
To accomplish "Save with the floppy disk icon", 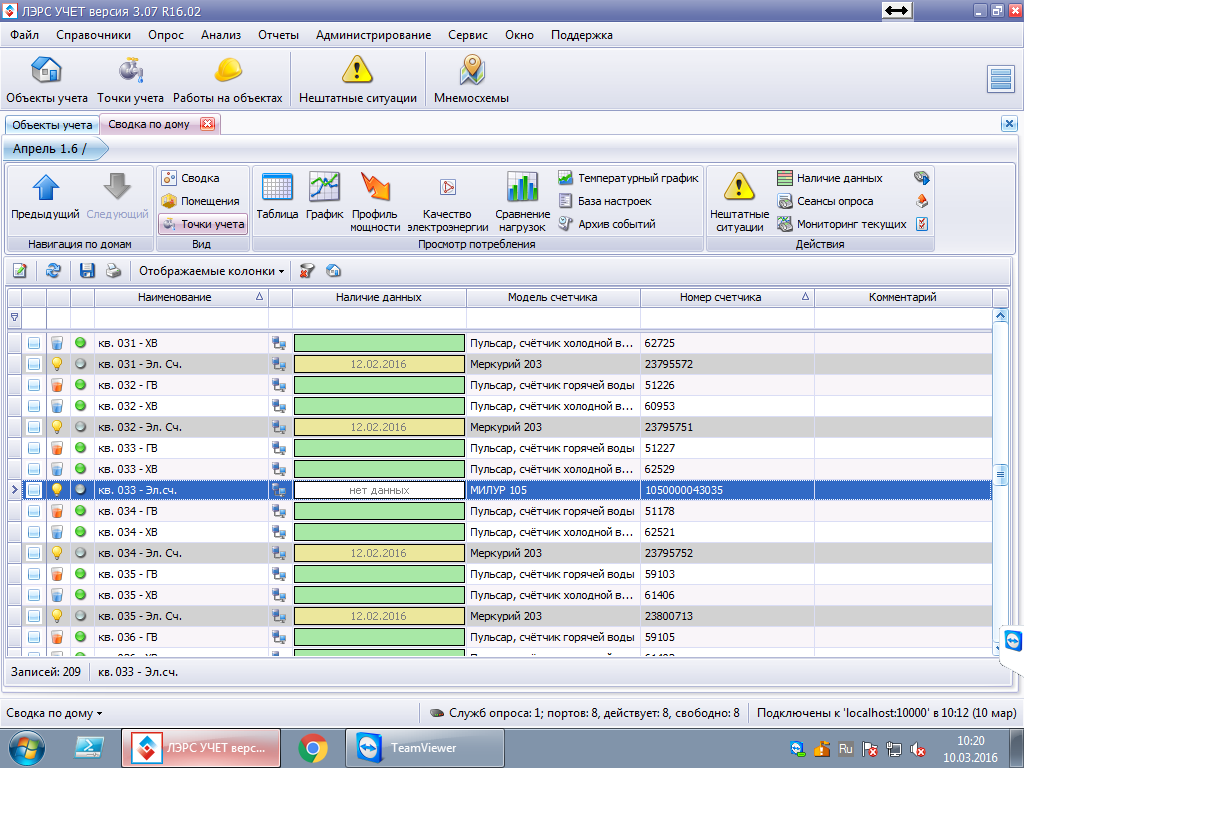I will [87, 271].
